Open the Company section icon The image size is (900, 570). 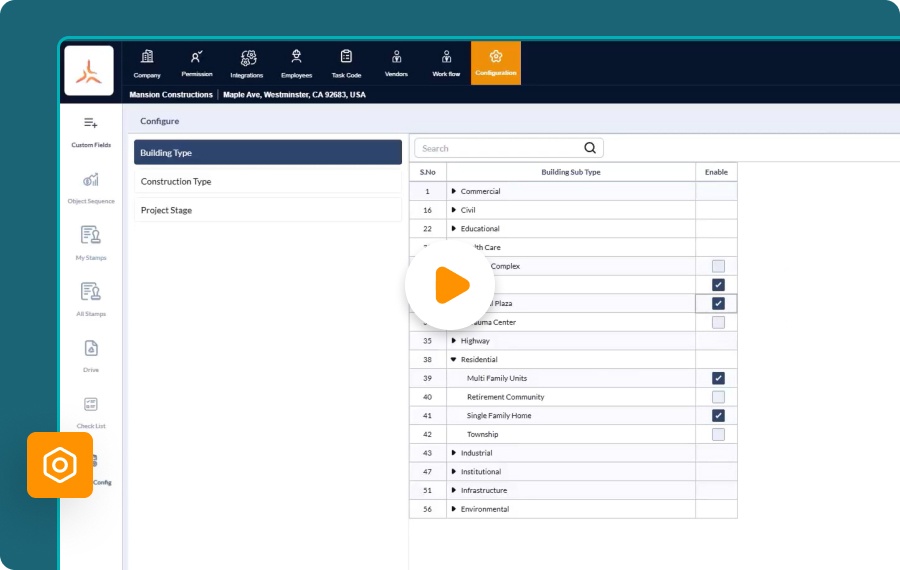pos(147,56)
